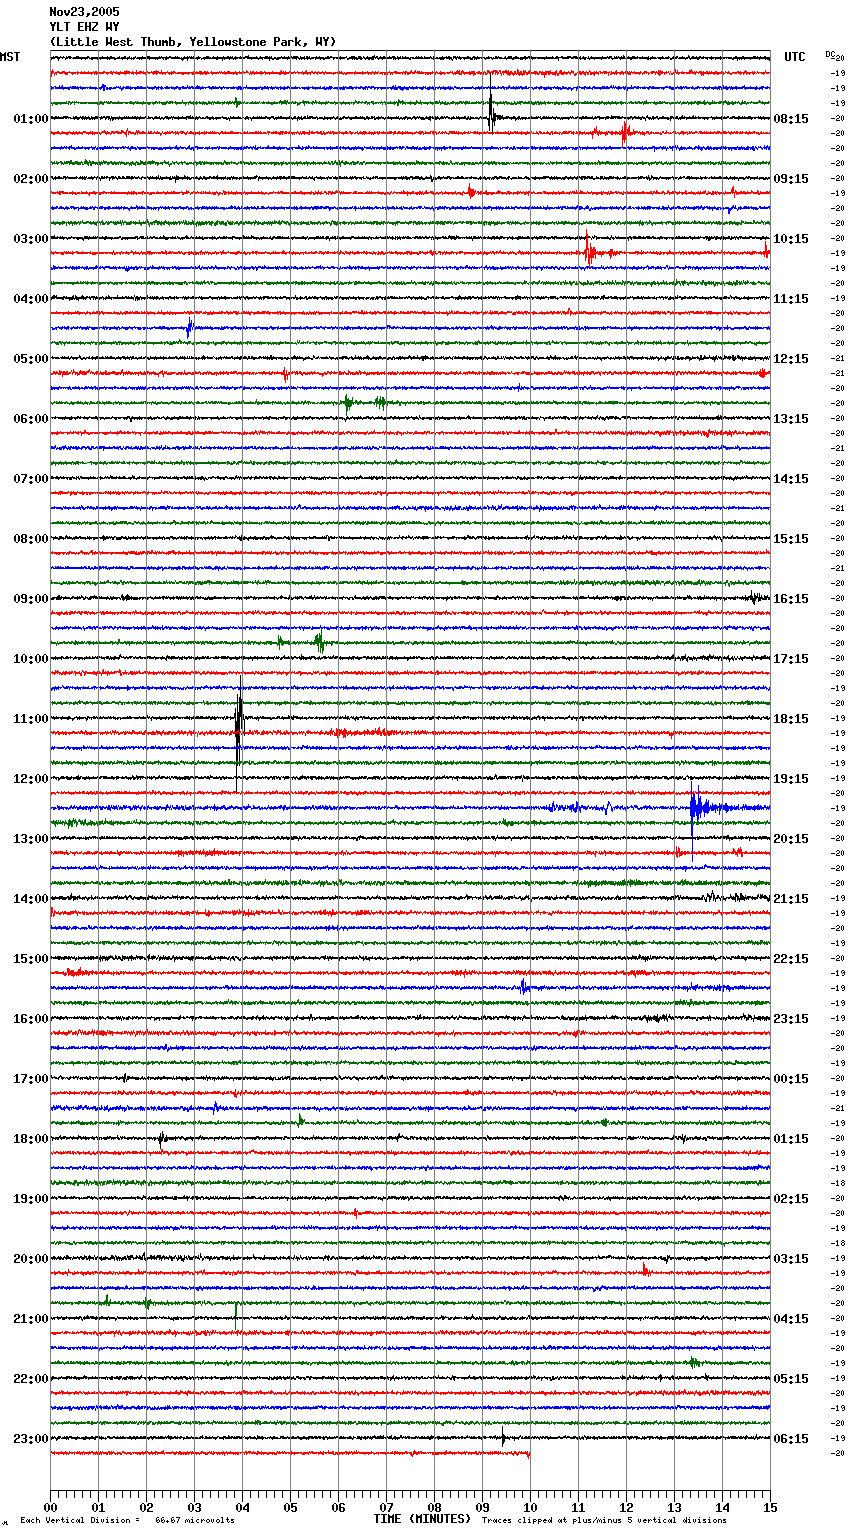Select the 07:00 MST row label
The width and height of the screenshot is (850, 1534).
pos(31,479)
